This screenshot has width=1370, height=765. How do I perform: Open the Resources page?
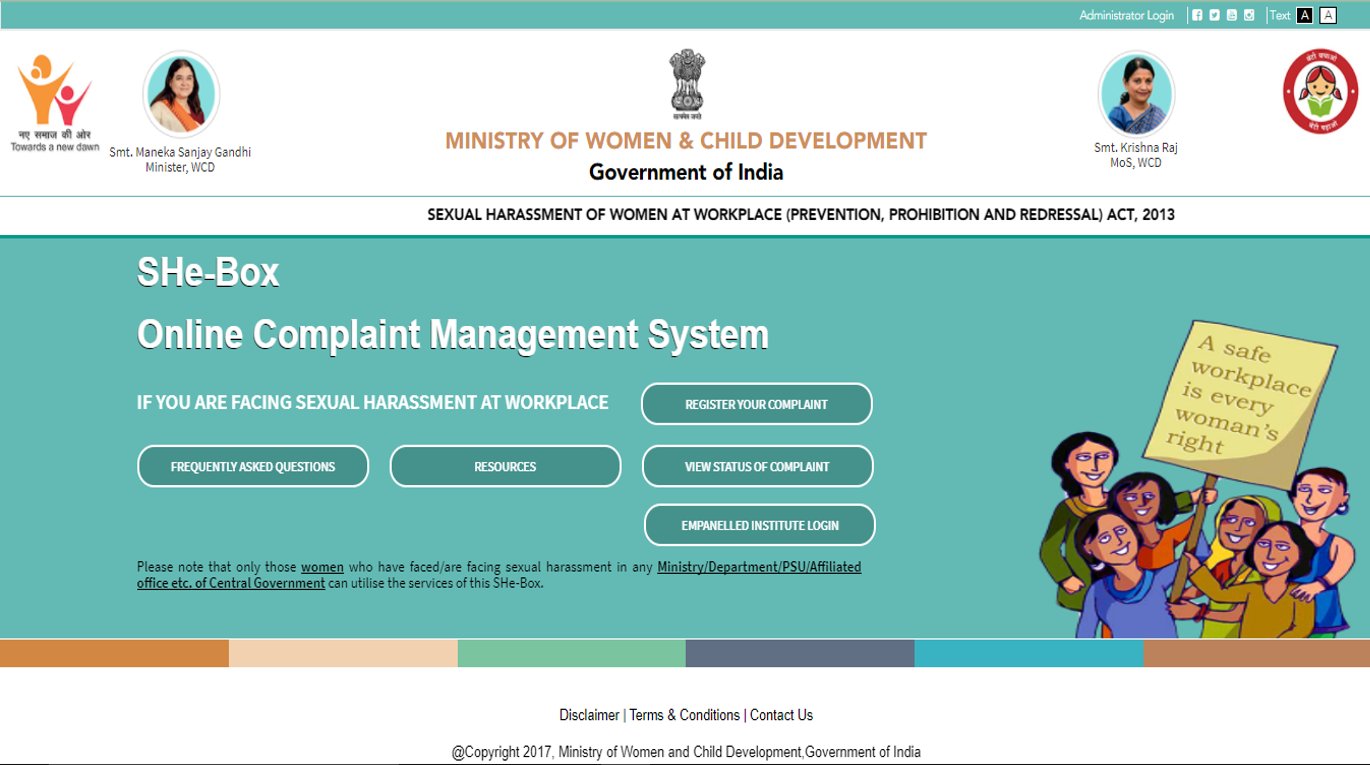505,466
